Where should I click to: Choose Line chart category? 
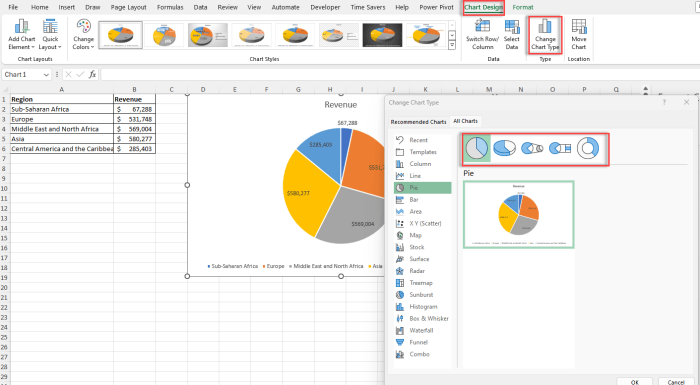(423, 176)
